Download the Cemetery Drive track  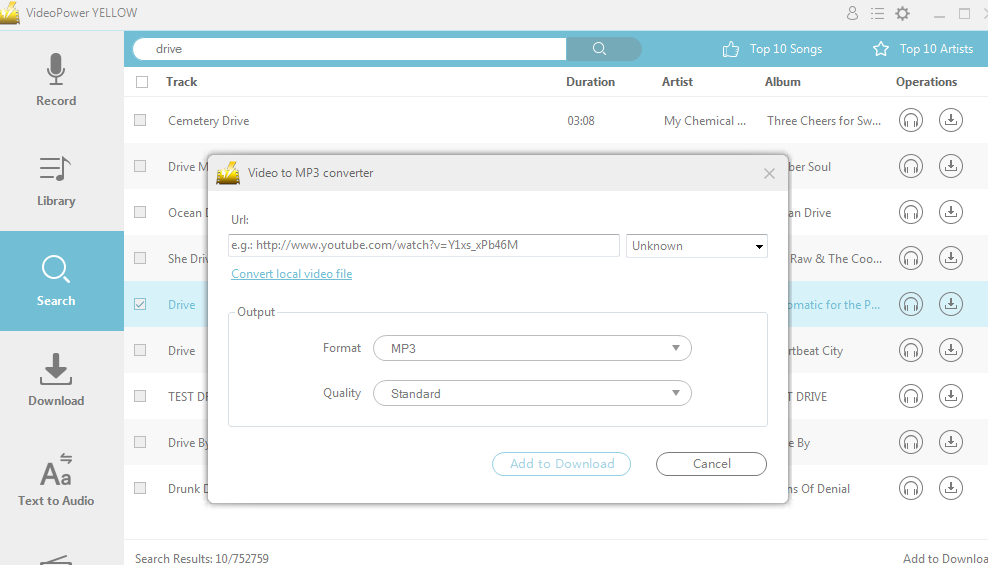(x=951, y=120)
